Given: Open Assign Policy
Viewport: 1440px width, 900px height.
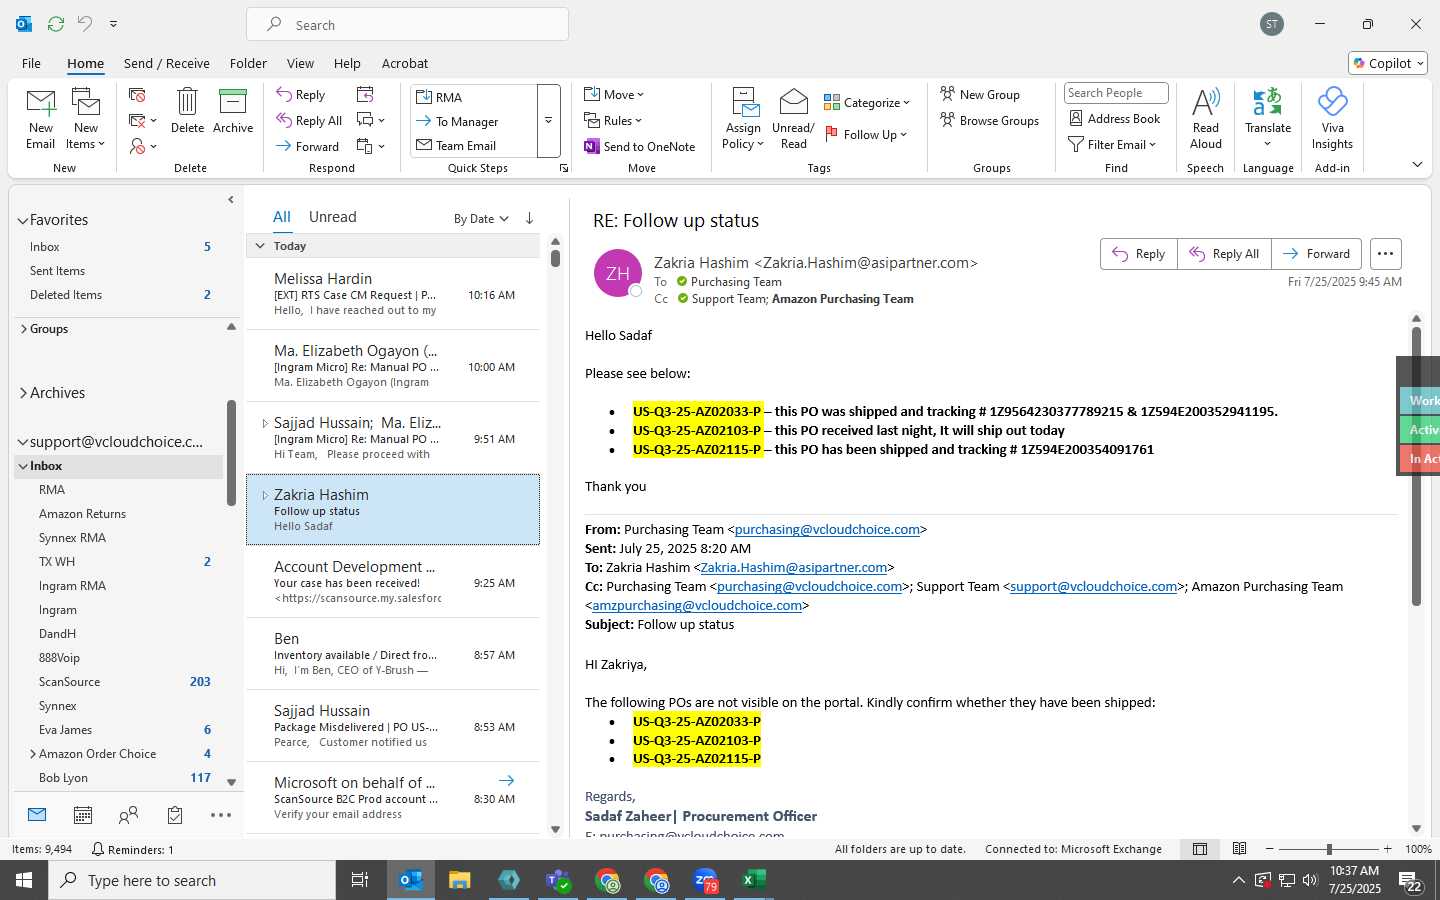Looking at the screenshot, I should (x=743, y=119).
